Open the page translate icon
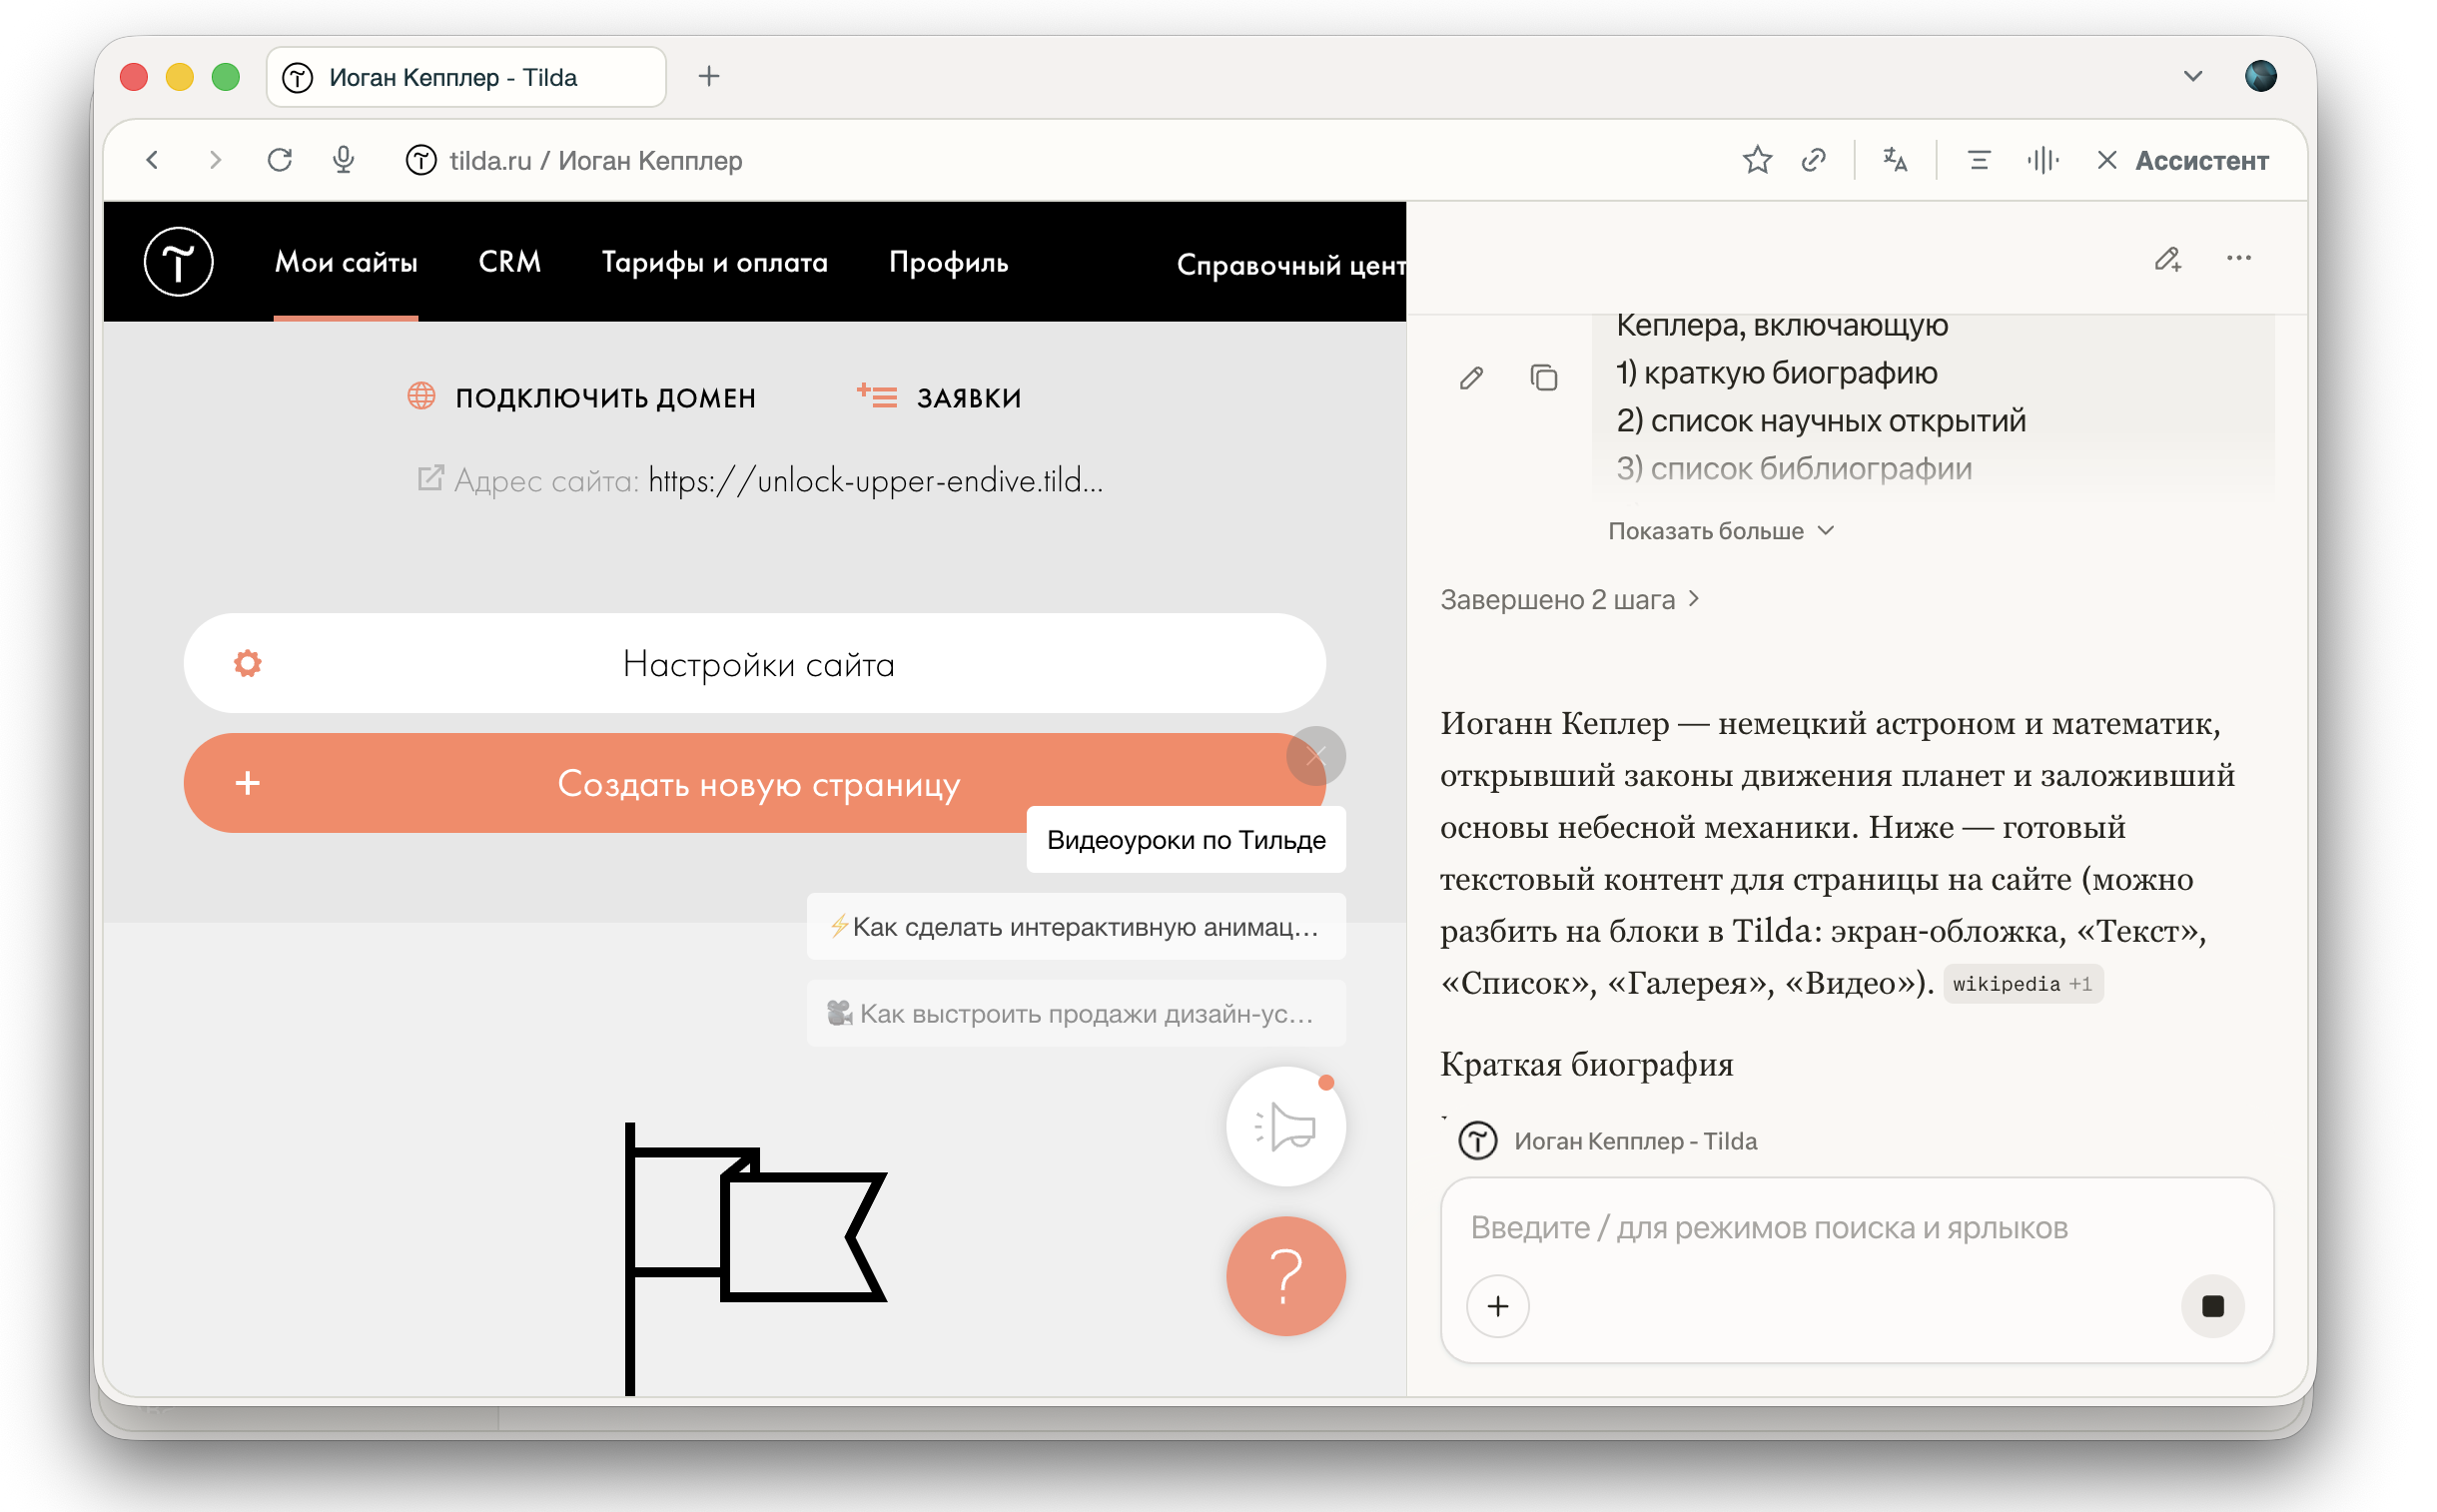This screenshot has height=1512, width=2437. coord(1894,160)
